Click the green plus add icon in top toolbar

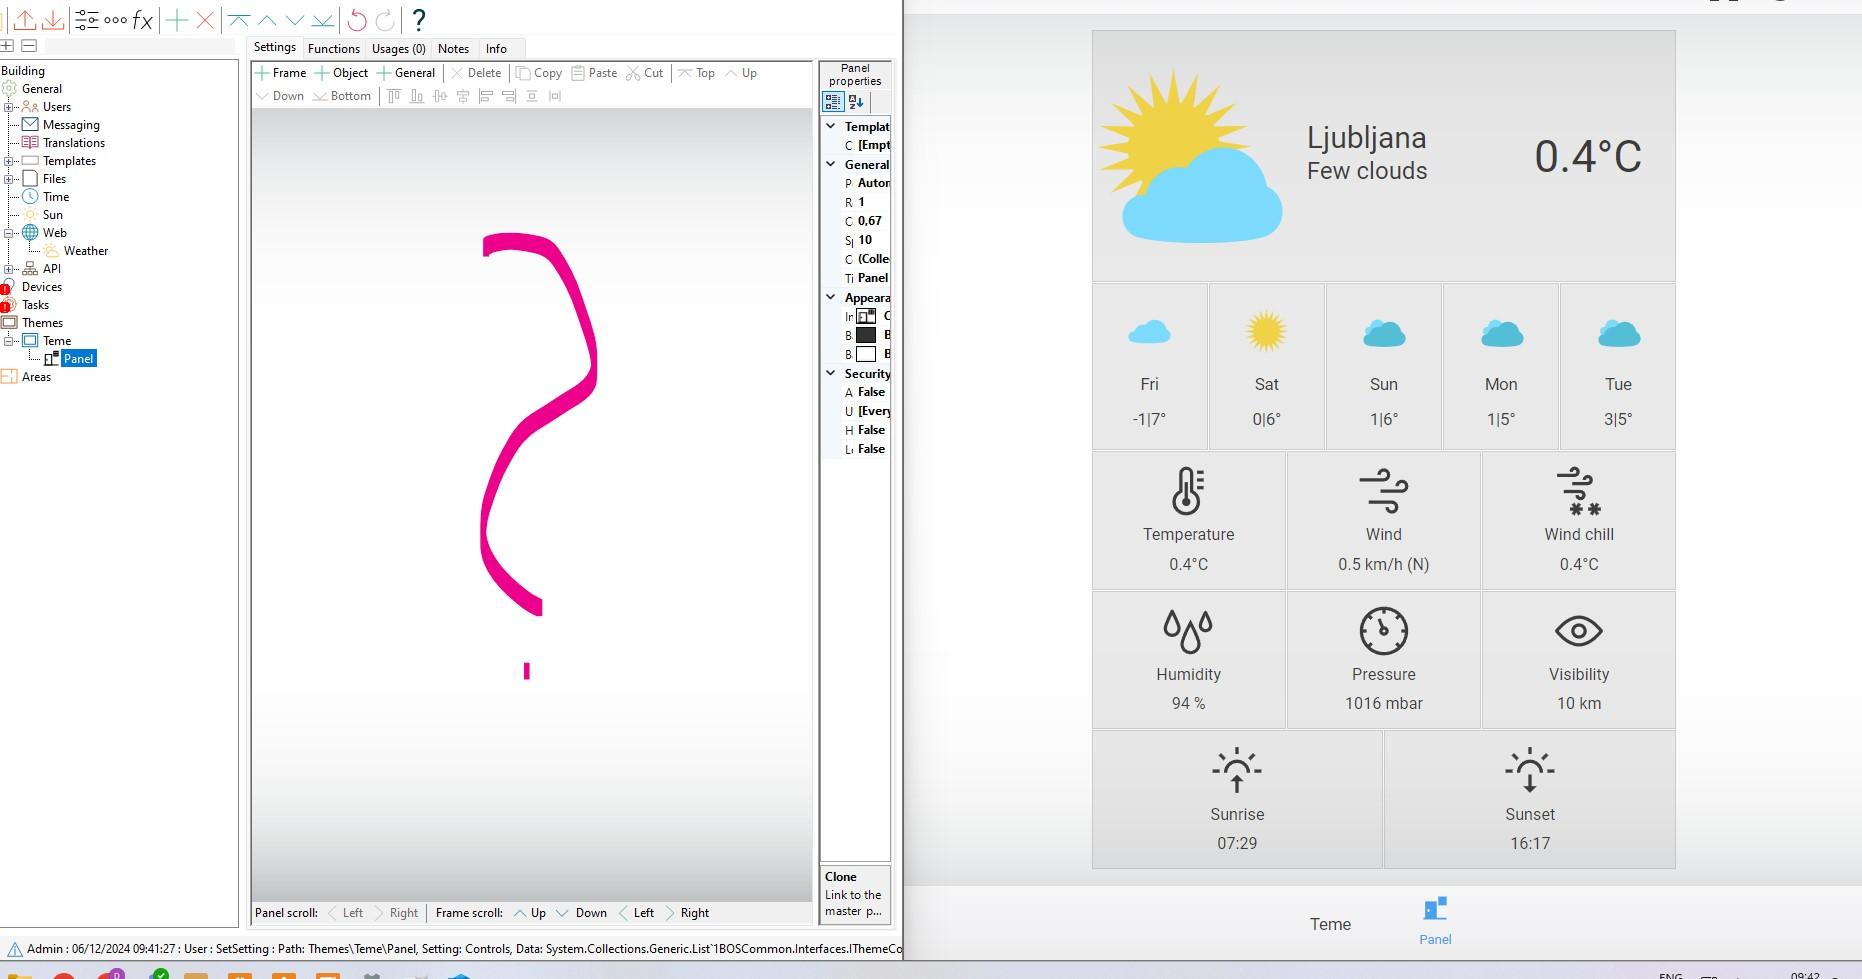tap(177, 20)
